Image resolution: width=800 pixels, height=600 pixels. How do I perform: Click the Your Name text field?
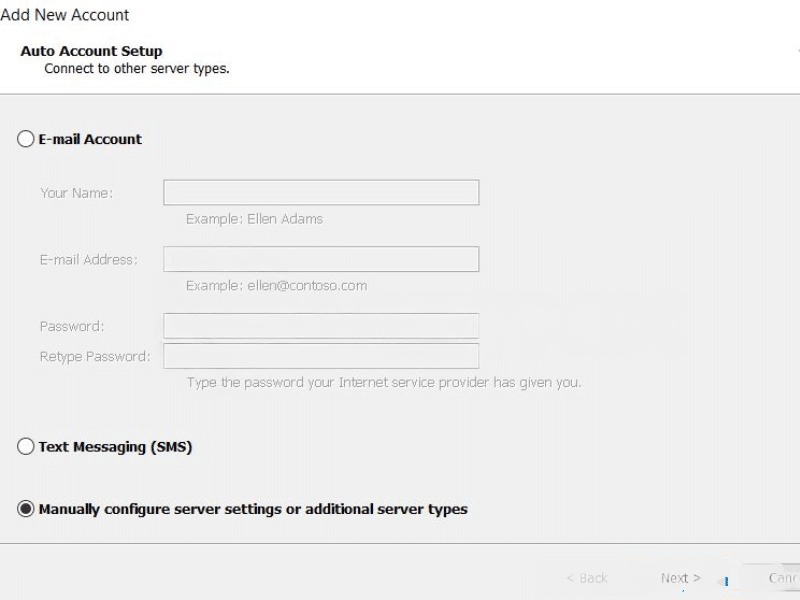pyautogui.click(x=321, y=193)
